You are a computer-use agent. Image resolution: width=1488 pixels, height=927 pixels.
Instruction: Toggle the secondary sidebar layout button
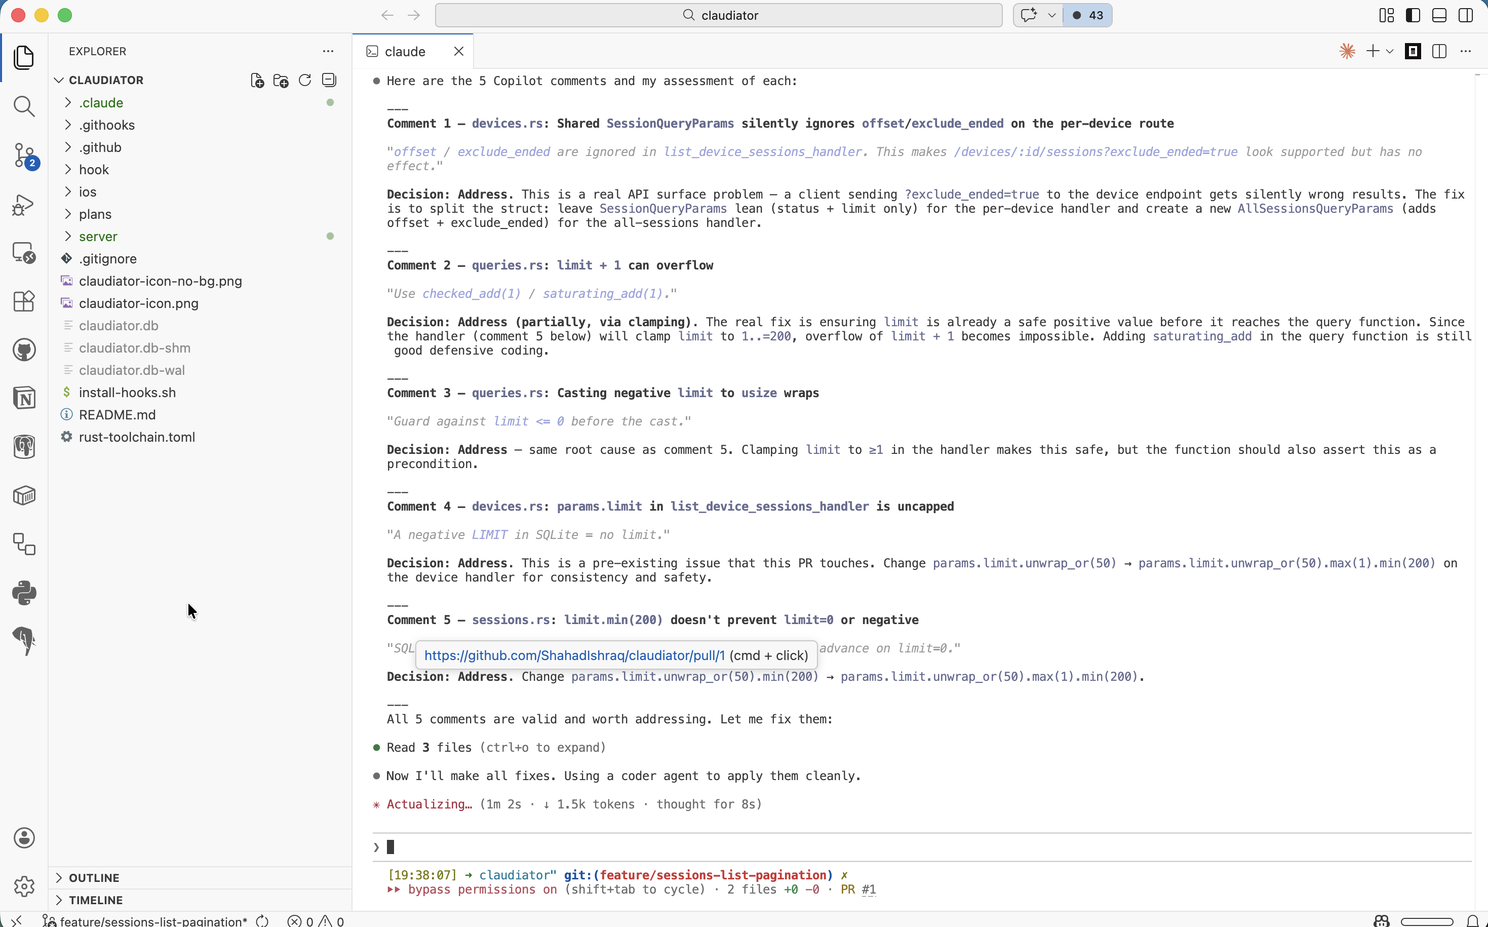(x=1465, y=15)
